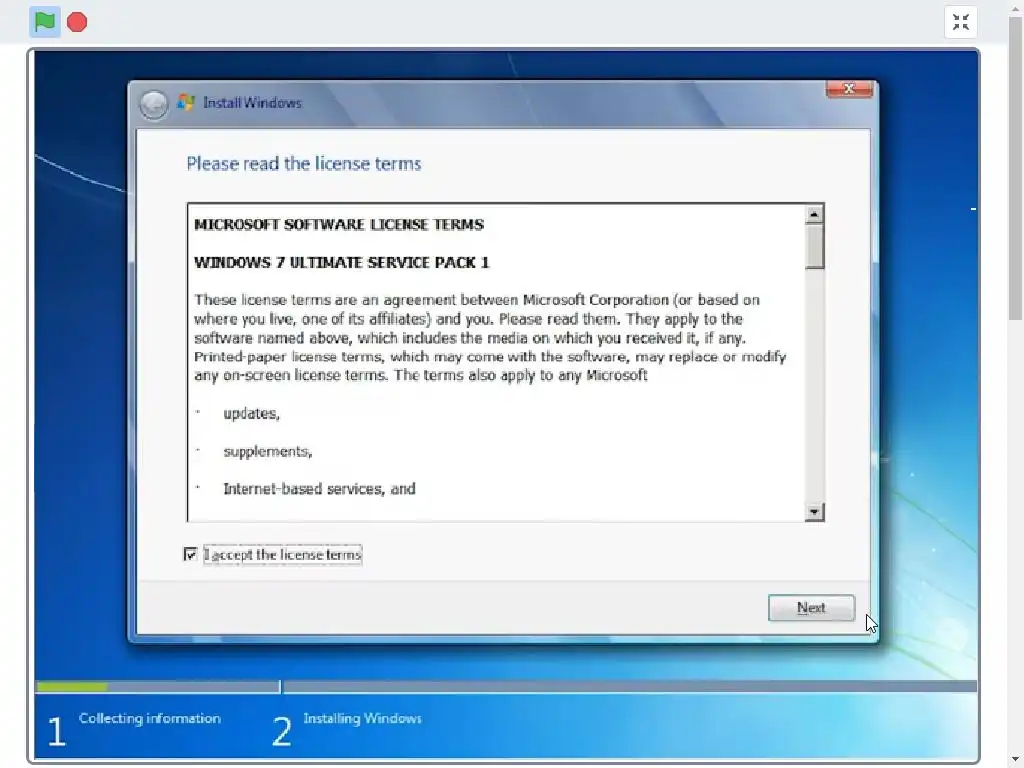Click 'WINDOWS 7 ULTIMATE SERVICE PACK 1' line
The width and height of the screenshot is (1024, 768).
click(x=342, y=263)
